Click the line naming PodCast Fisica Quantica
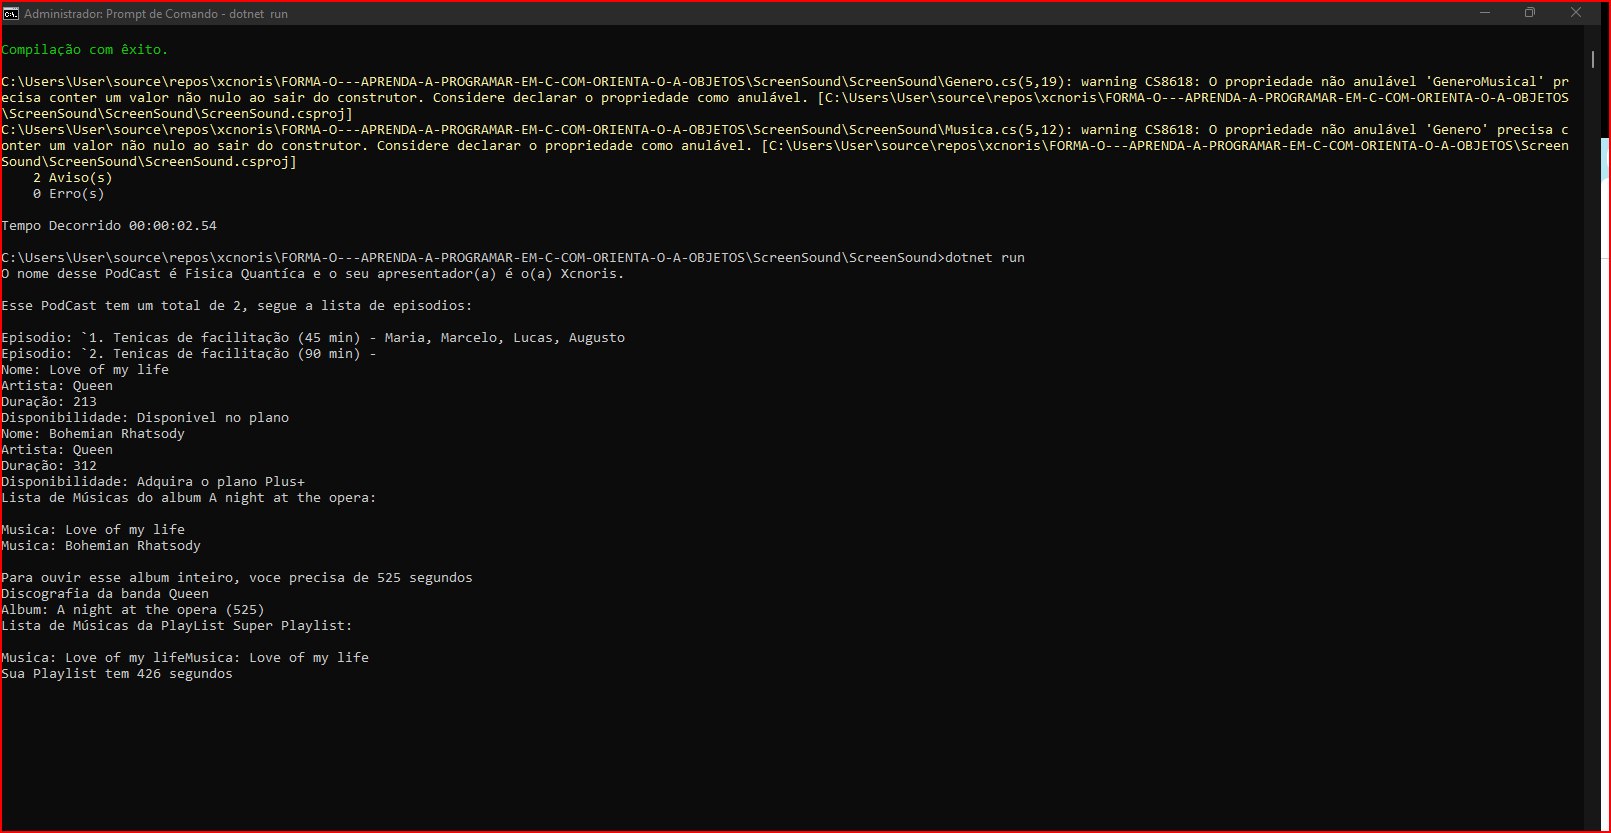Viewport: 1611px width, 833px height. [313, 273]
